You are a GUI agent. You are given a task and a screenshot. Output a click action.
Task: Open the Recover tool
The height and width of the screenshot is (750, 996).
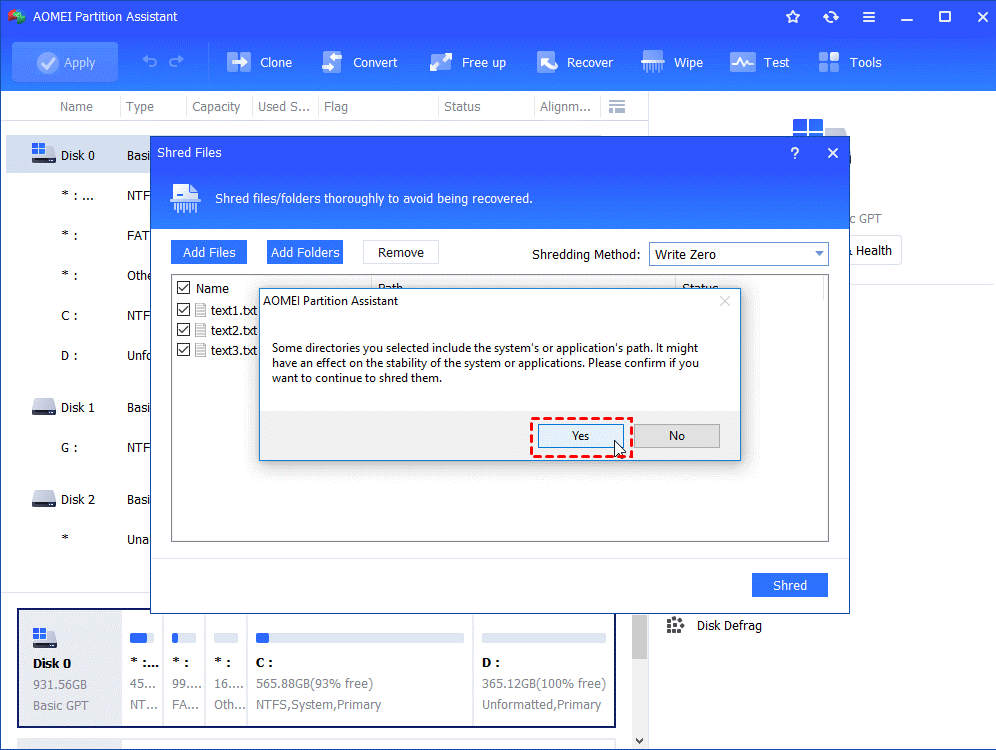(547, 62)
